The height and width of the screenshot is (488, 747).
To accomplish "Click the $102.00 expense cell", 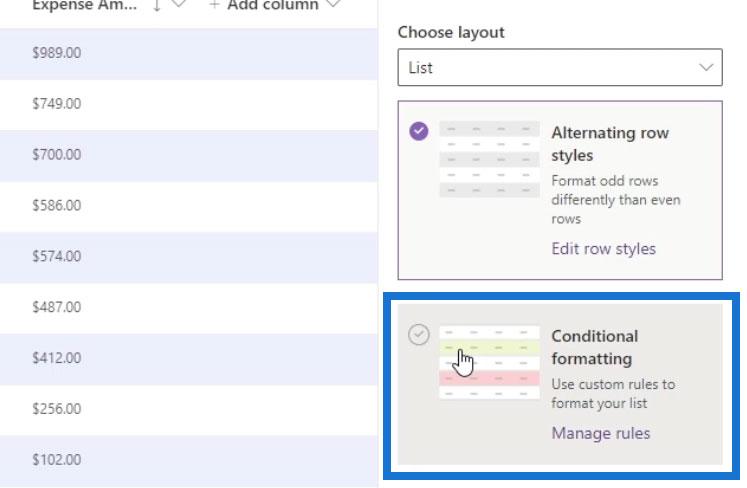I will 57,460.
